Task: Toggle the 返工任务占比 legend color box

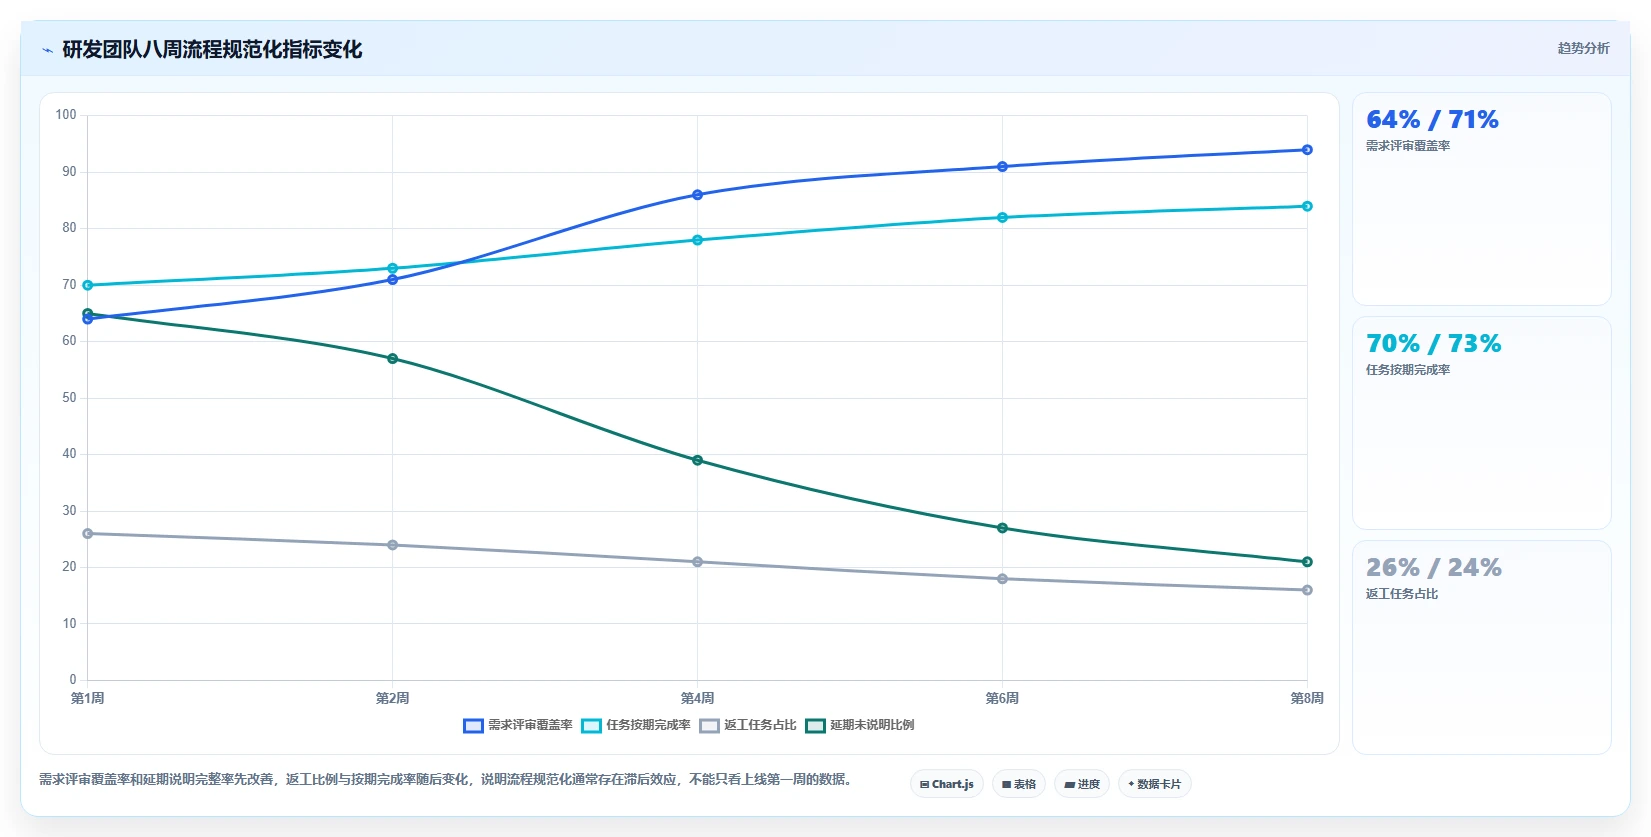Action: coord(709,726)
